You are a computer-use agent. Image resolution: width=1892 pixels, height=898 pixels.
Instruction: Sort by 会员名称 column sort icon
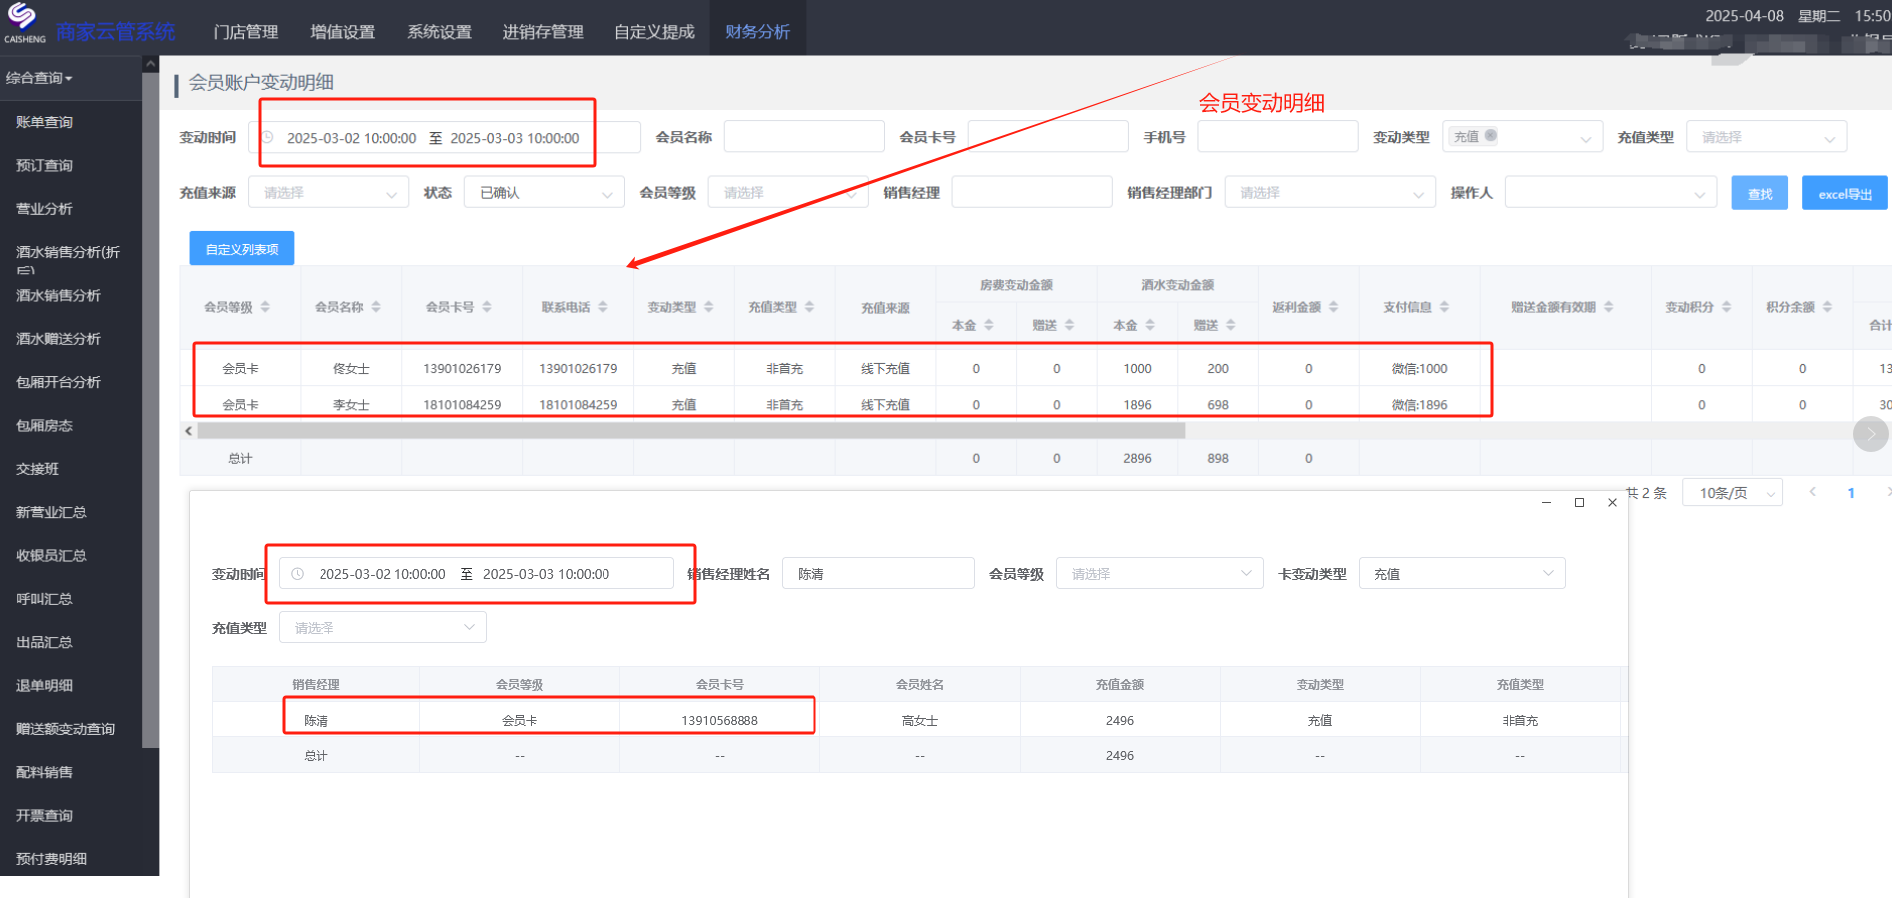tap(376, 307)
